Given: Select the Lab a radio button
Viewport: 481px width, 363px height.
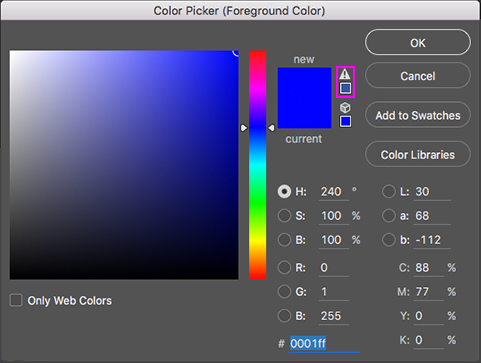Looking at the screenshot, I should (x=389, y=216).
